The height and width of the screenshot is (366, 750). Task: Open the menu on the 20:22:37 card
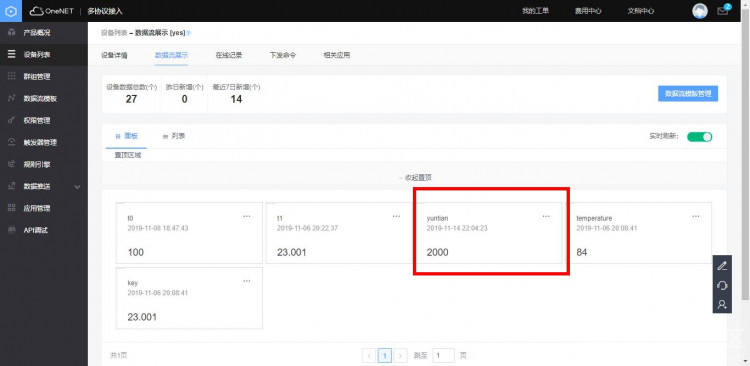point(397,216)
